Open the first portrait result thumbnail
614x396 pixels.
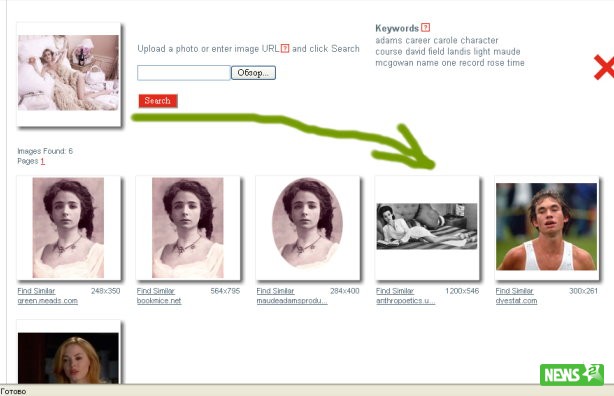69,228
